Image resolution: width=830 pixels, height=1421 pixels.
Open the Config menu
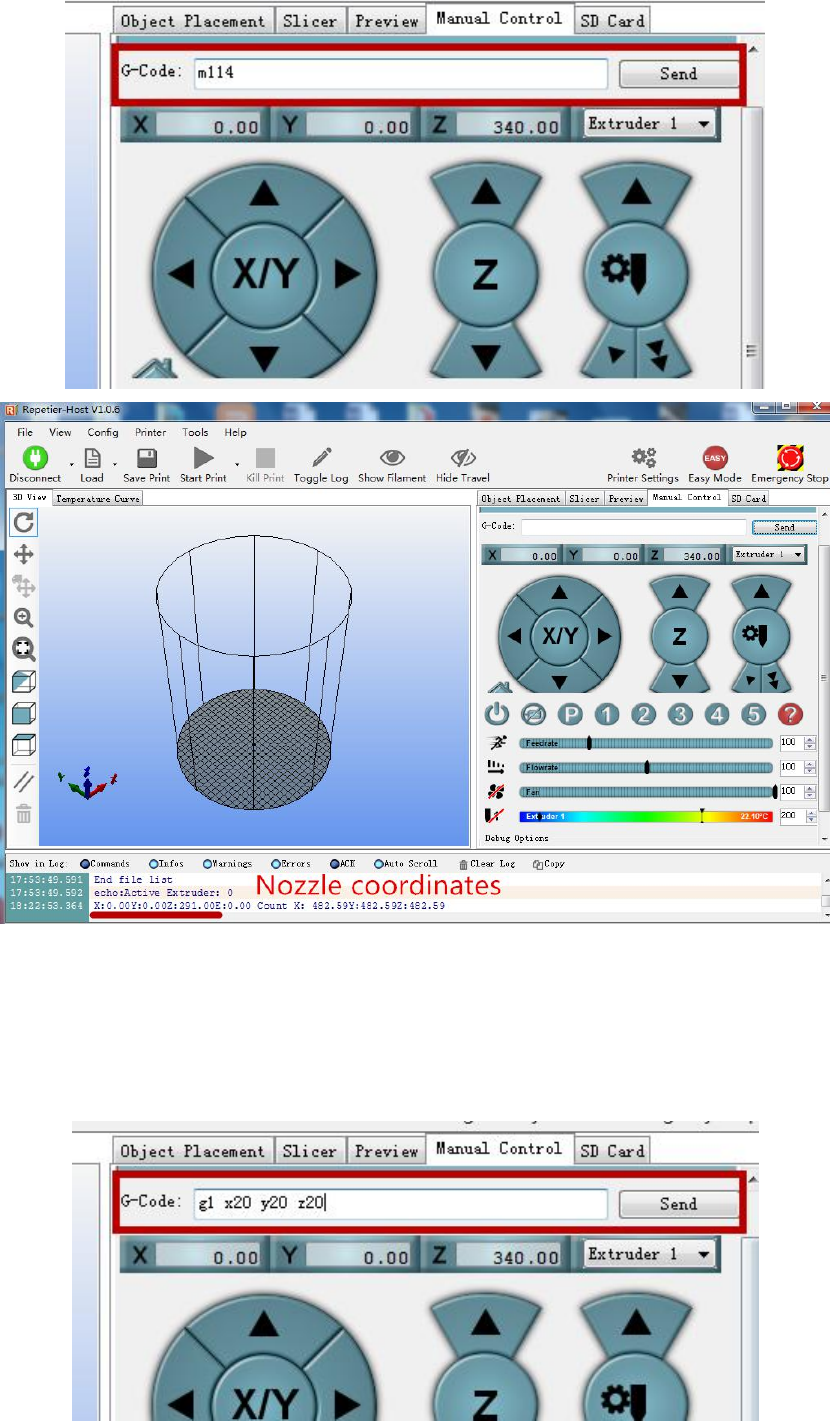tap(103, 433)
